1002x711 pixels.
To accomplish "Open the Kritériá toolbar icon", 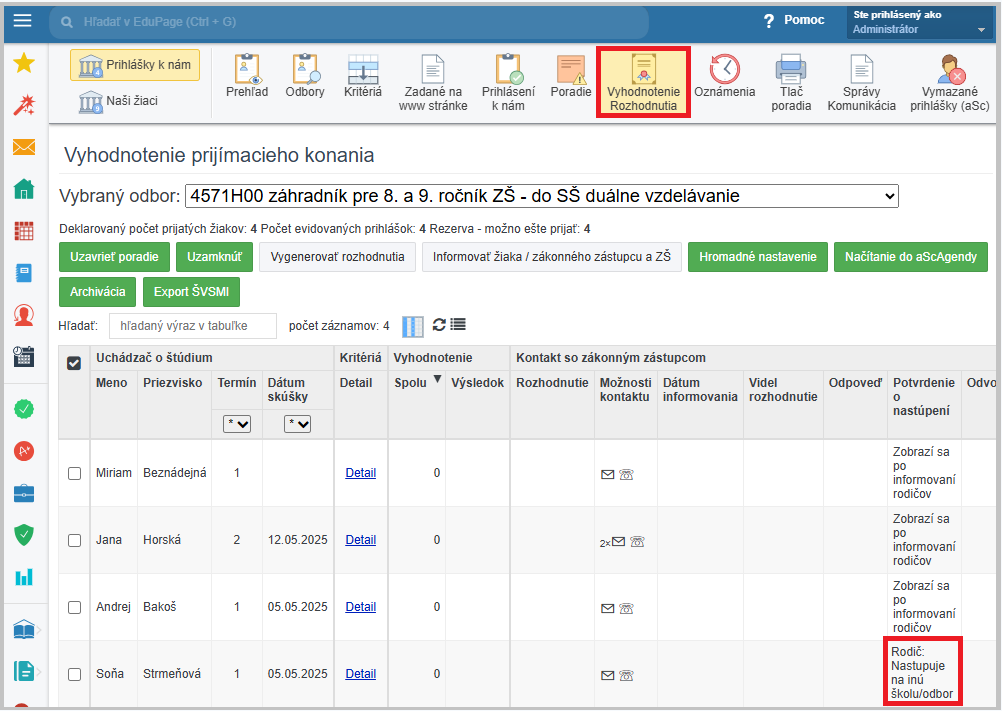I will pyautogui.click(x=362, y=76).
